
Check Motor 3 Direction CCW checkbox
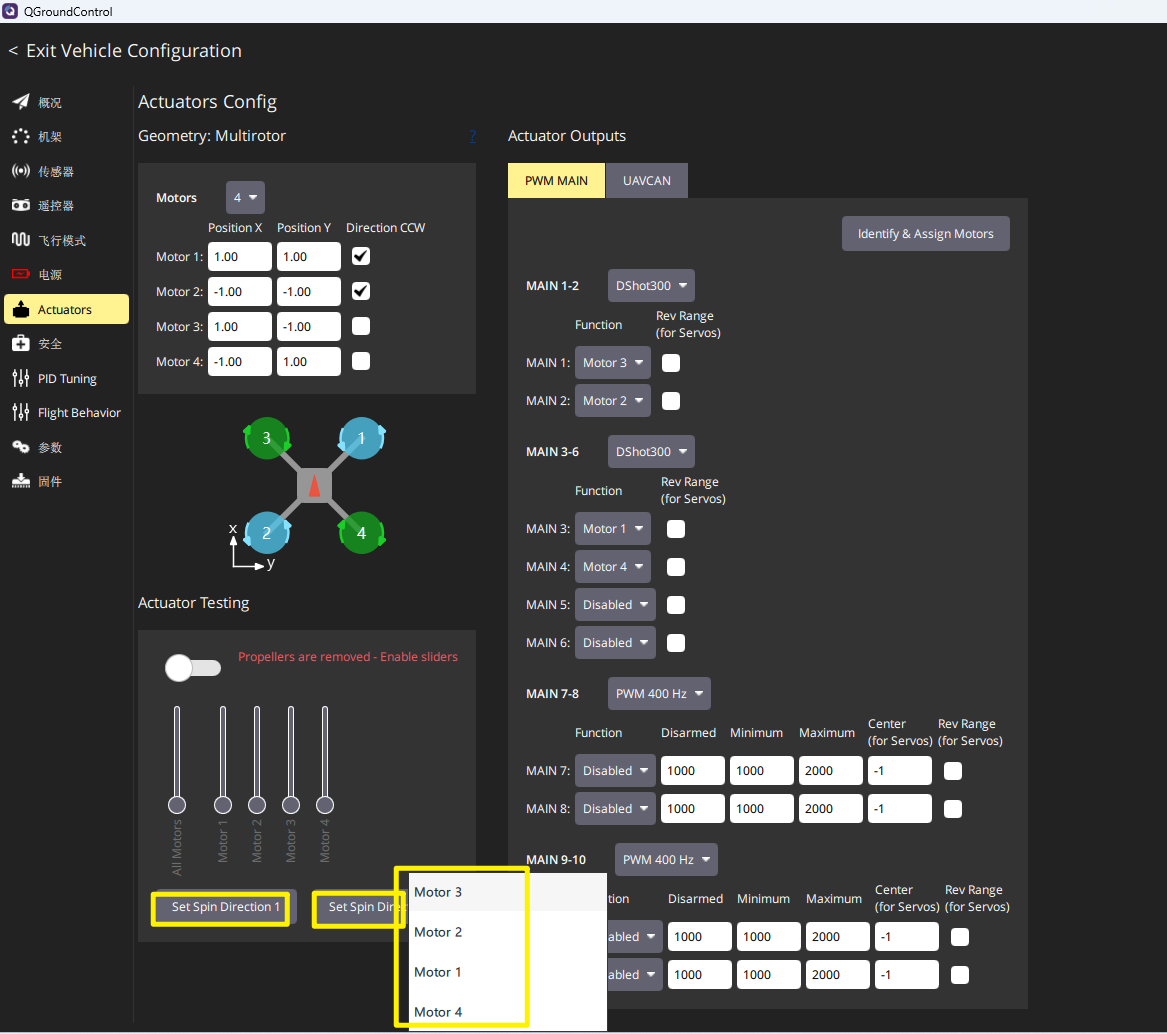click(361, 326)
